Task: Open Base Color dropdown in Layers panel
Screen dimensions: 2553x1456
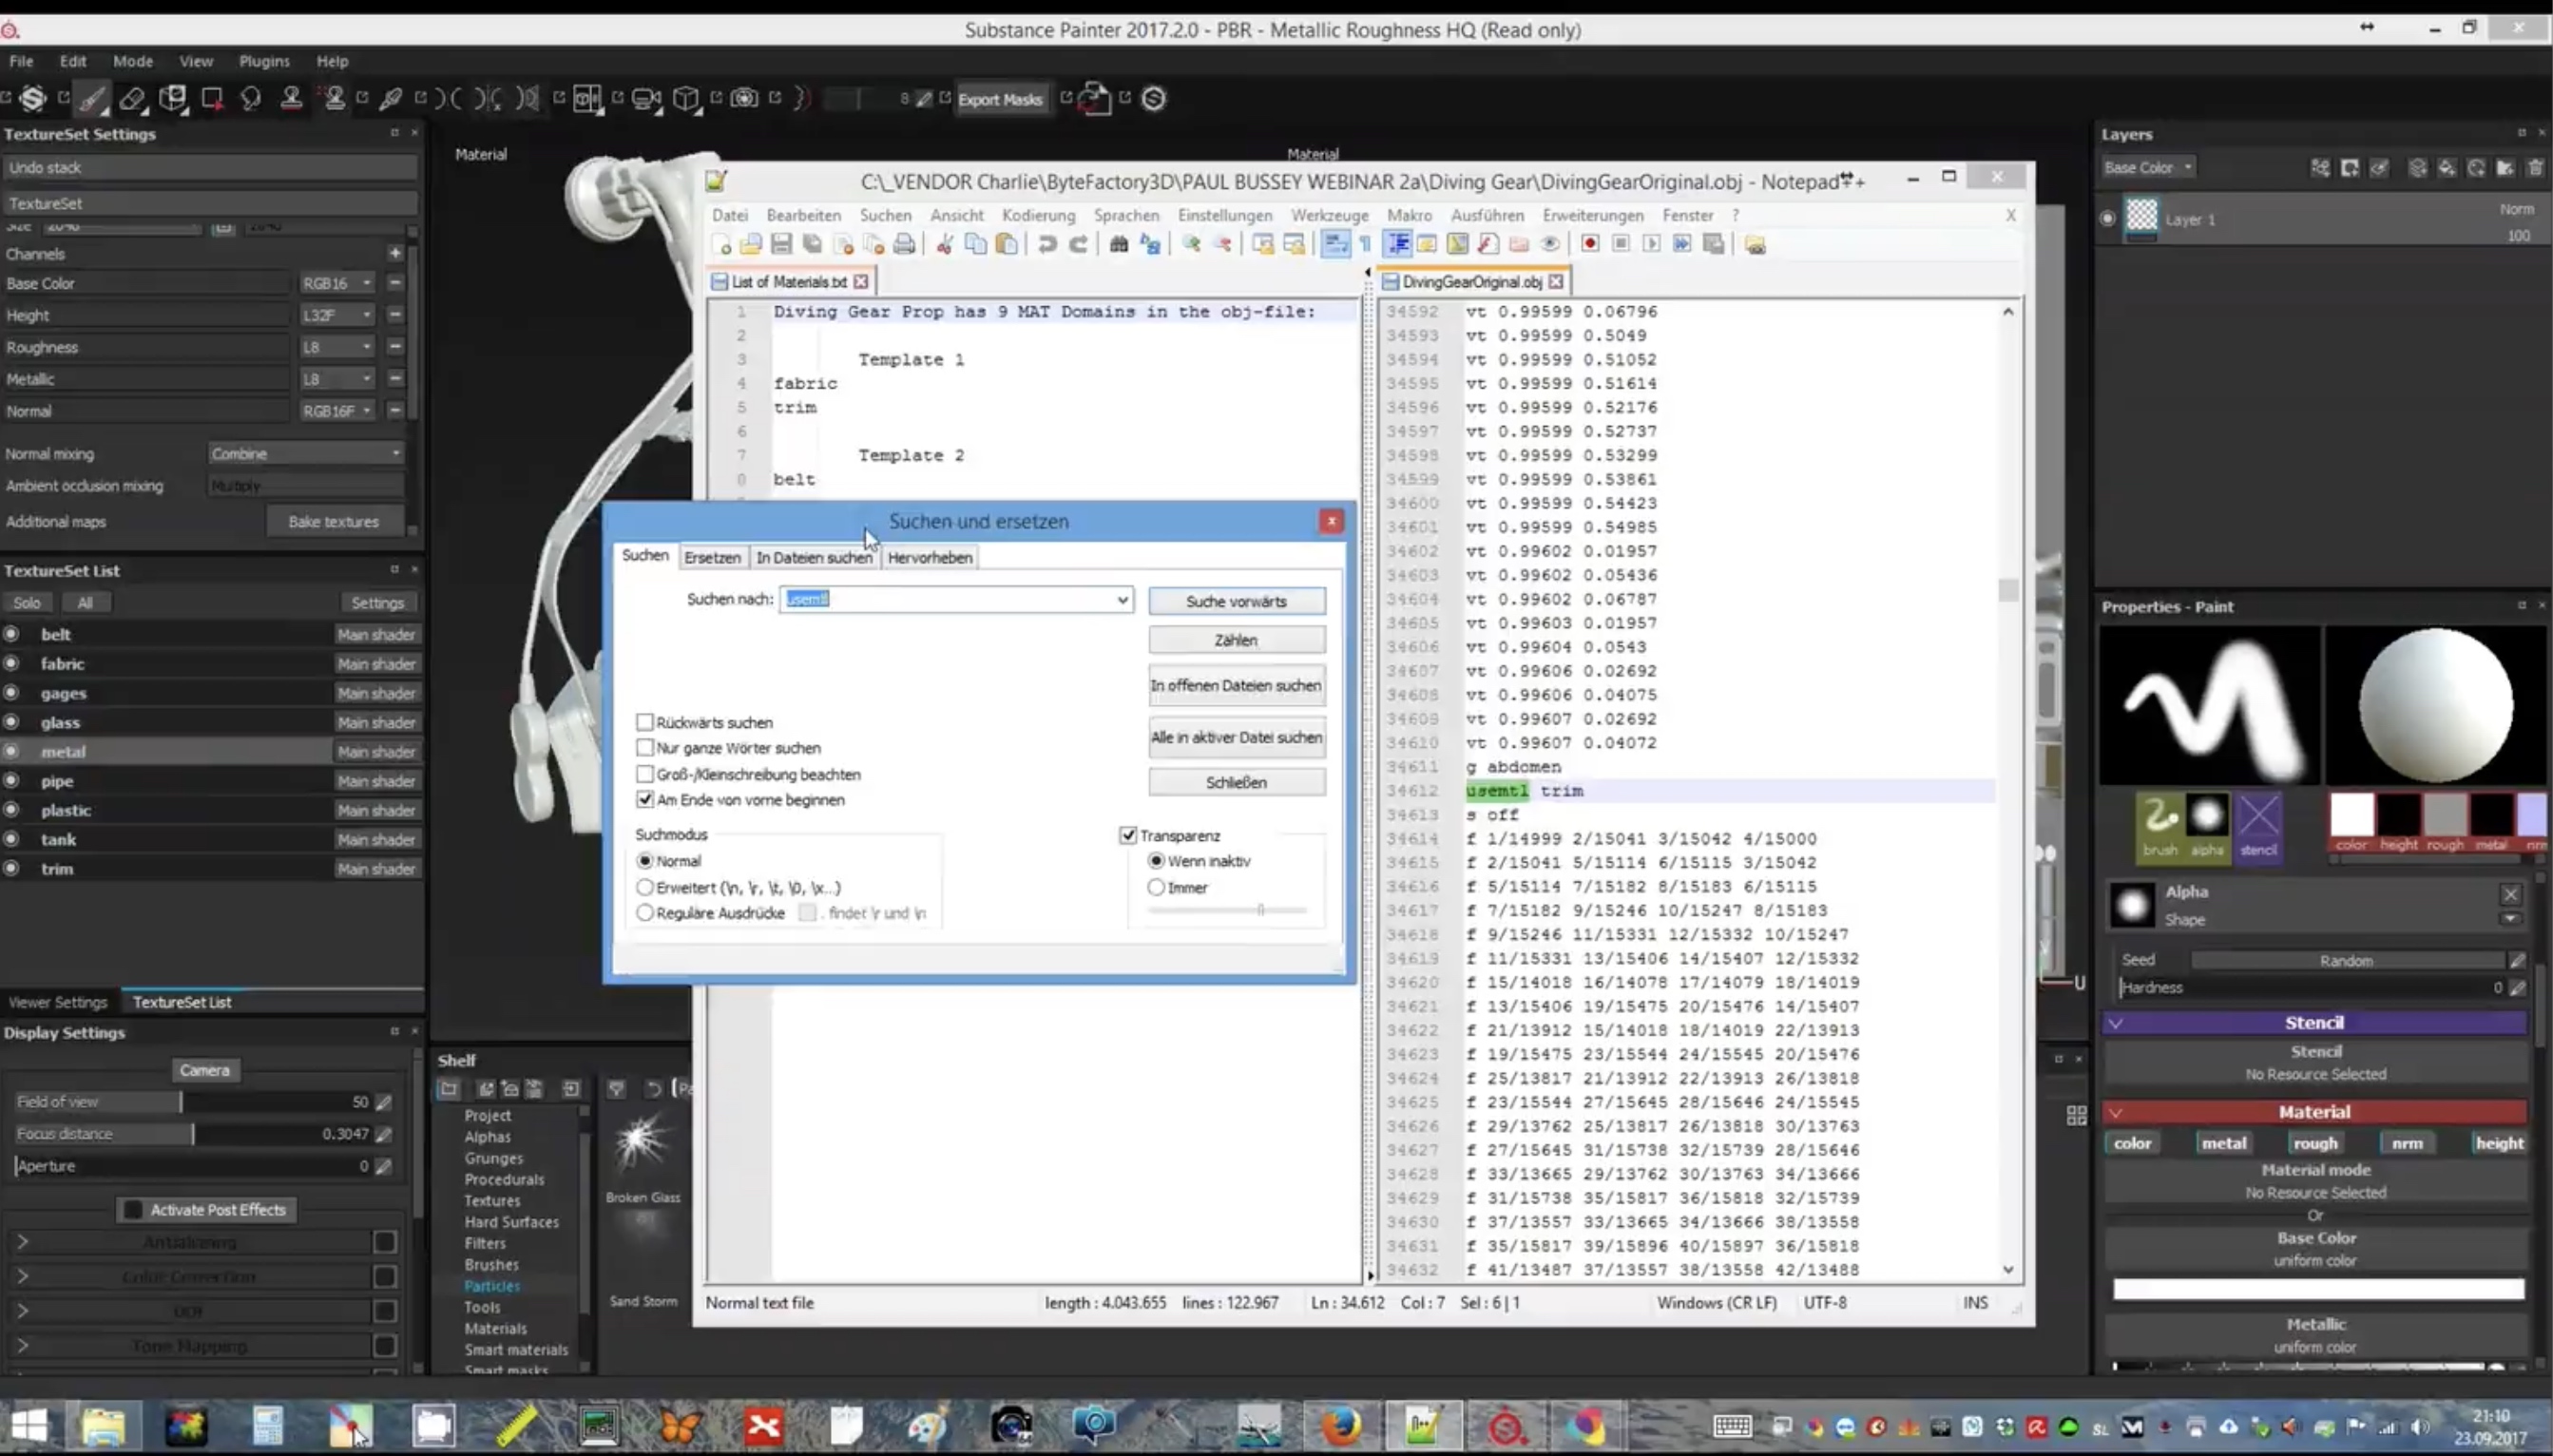Action: point(2147,167)
